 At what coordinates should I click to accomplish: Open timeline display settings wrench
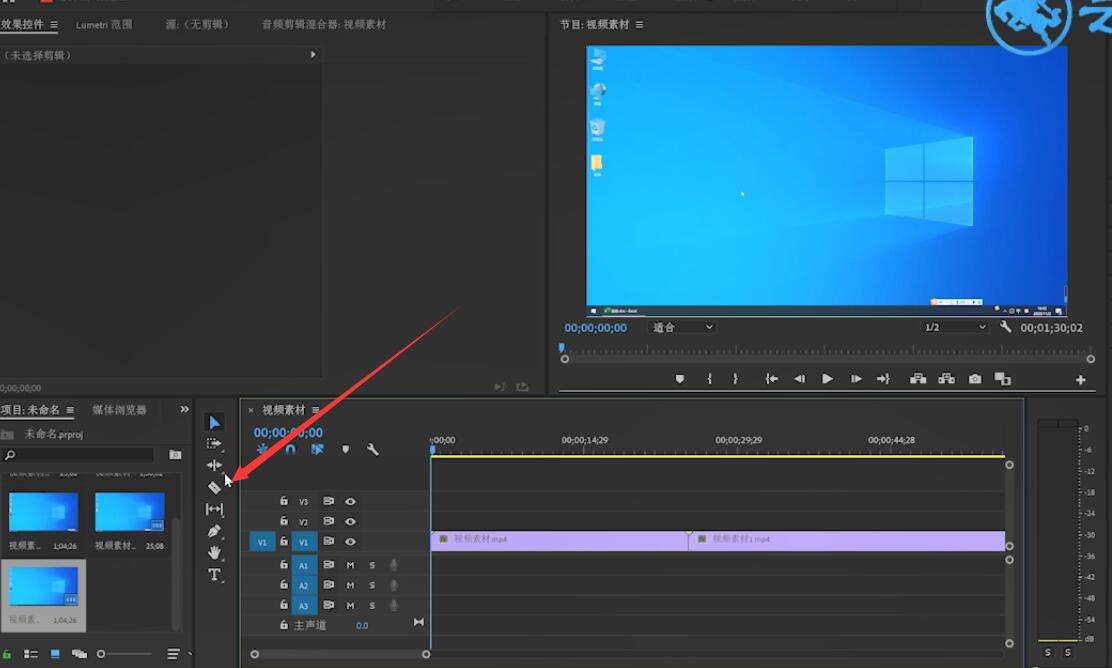point(372,450)
